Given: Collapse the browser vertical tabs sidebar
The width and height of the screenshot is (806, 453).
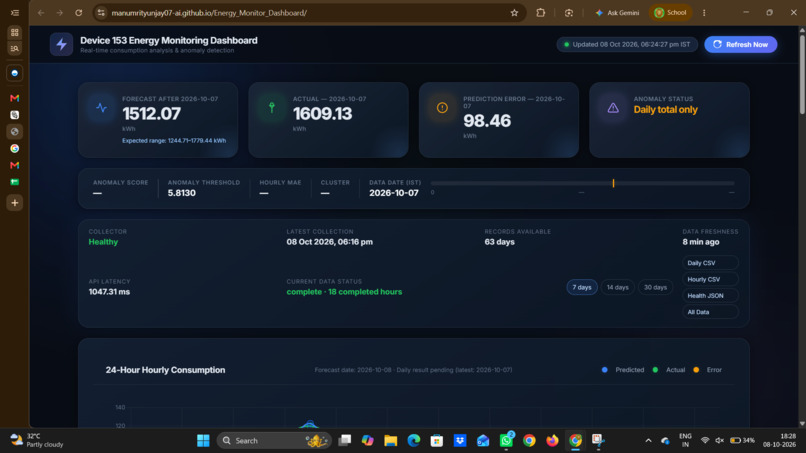Looking at the screenshot, I should (x=14, y=13).
